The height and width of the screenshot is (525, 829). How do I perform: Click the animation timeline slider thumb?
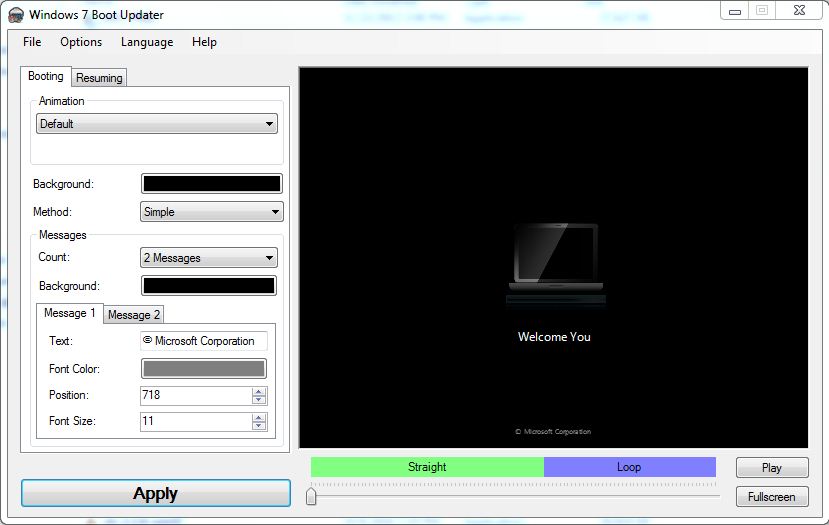[x=311, y=496]
